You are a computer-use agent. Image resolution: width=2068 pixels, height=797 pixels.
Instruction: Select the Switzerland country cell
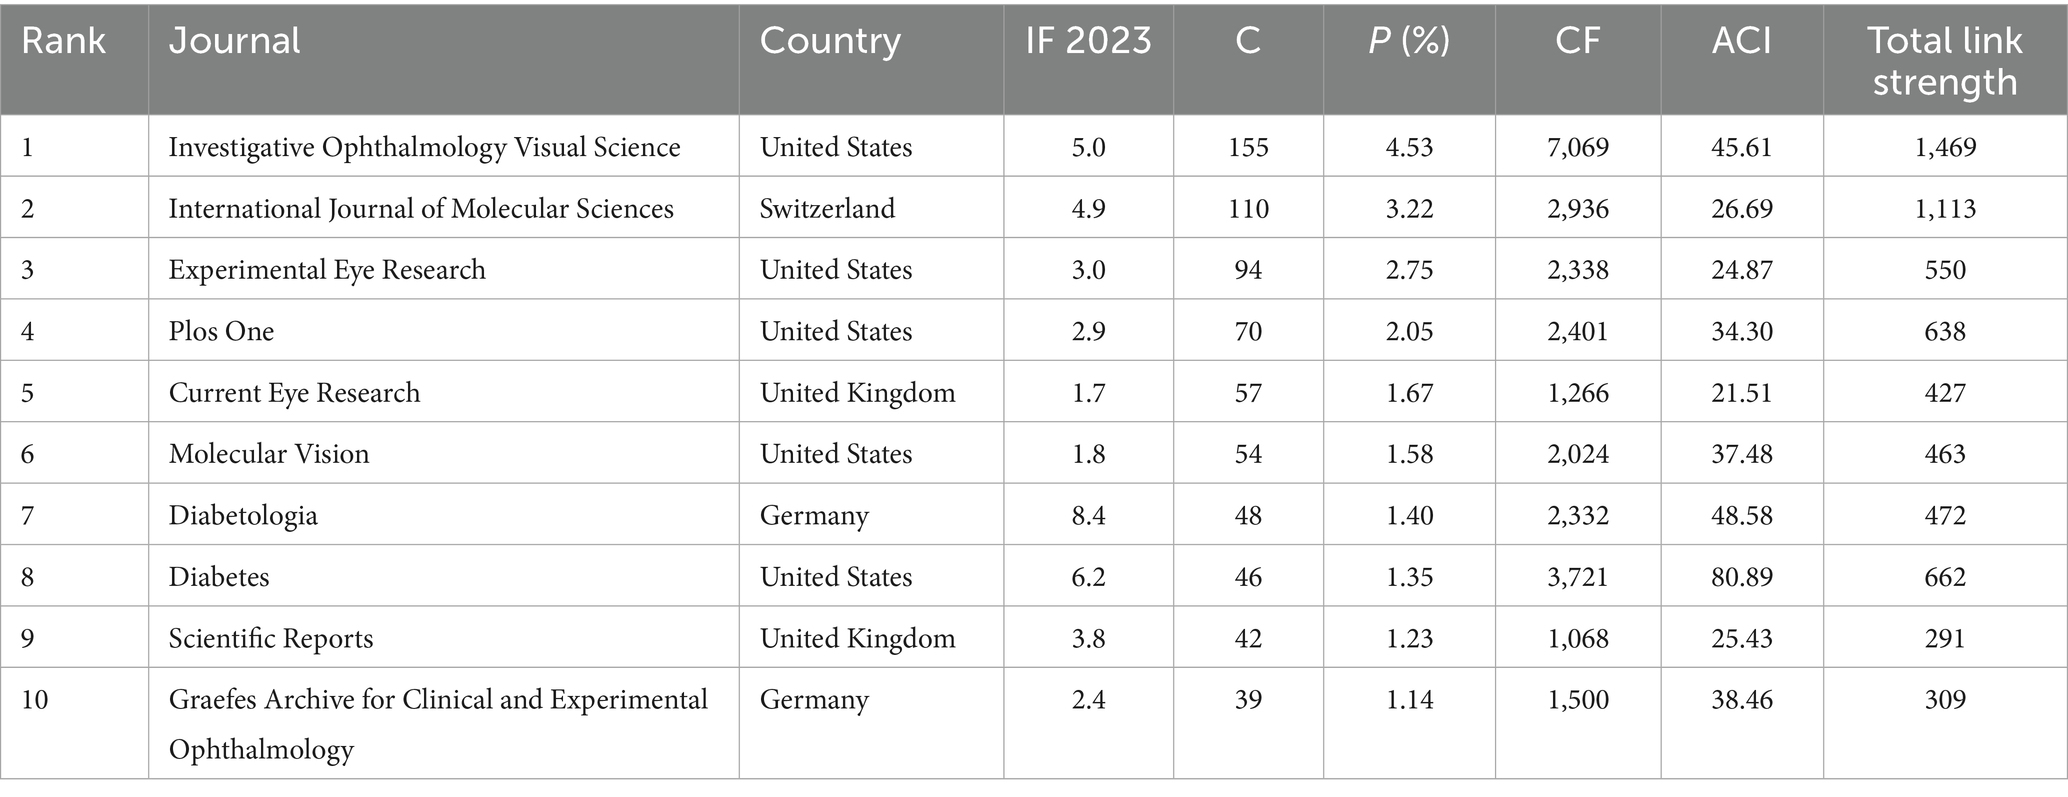click(827, 208)
